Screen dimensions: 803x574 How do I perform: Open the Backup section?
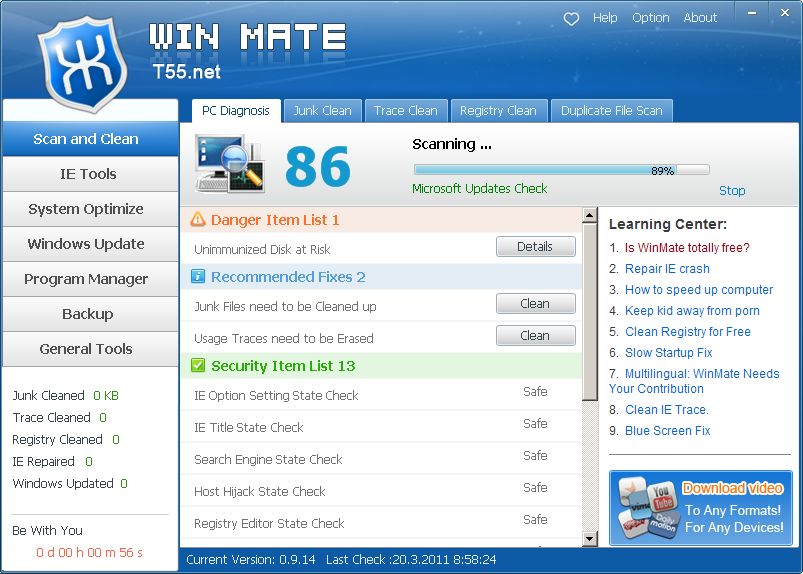click(x=90, y=314)
